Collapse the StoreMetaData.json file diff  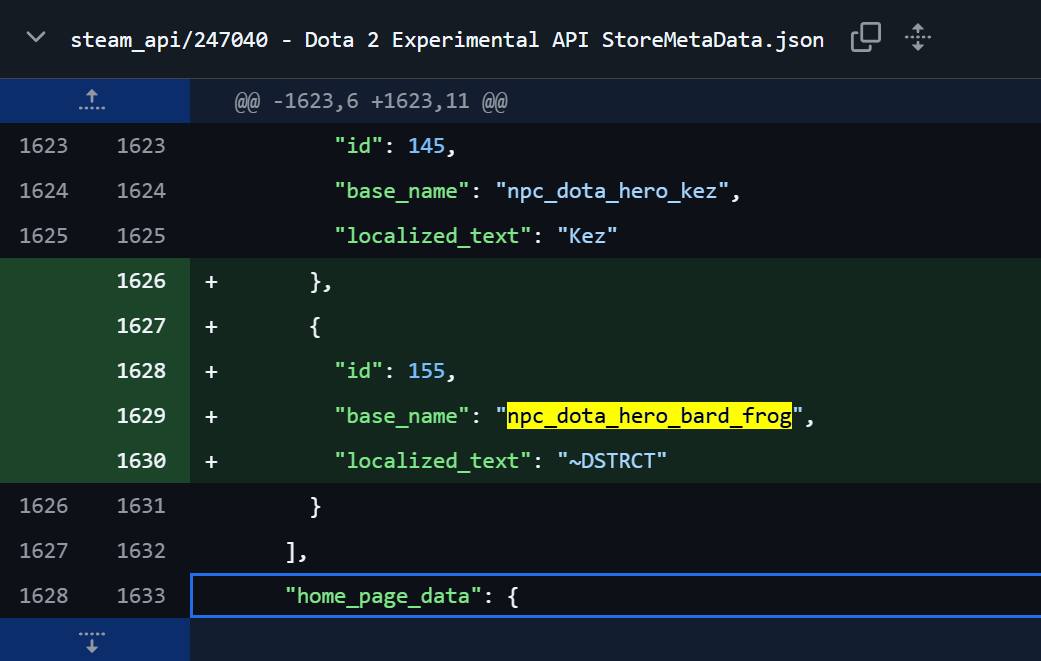[x=36, y=37]
